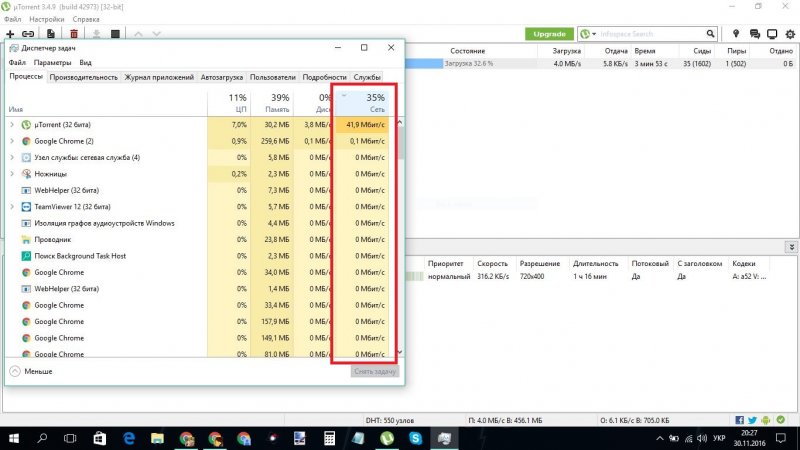Expand the µTorrent (32 бита) process row
Image resolution: width=800 pixels, height=450 pixels.
12,125
